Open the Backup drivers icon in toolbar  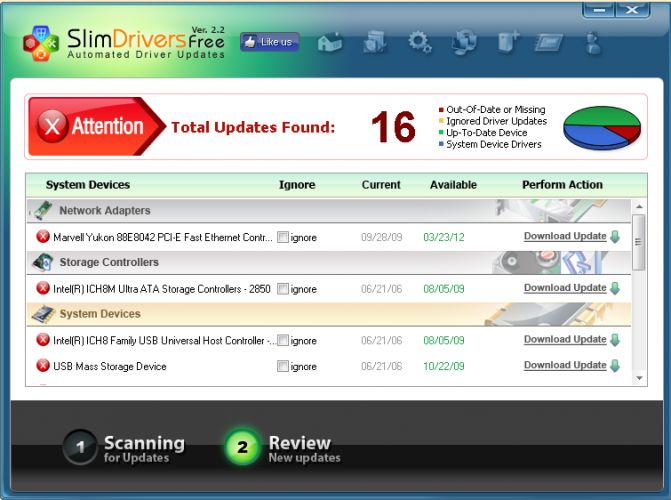[375, 42]
